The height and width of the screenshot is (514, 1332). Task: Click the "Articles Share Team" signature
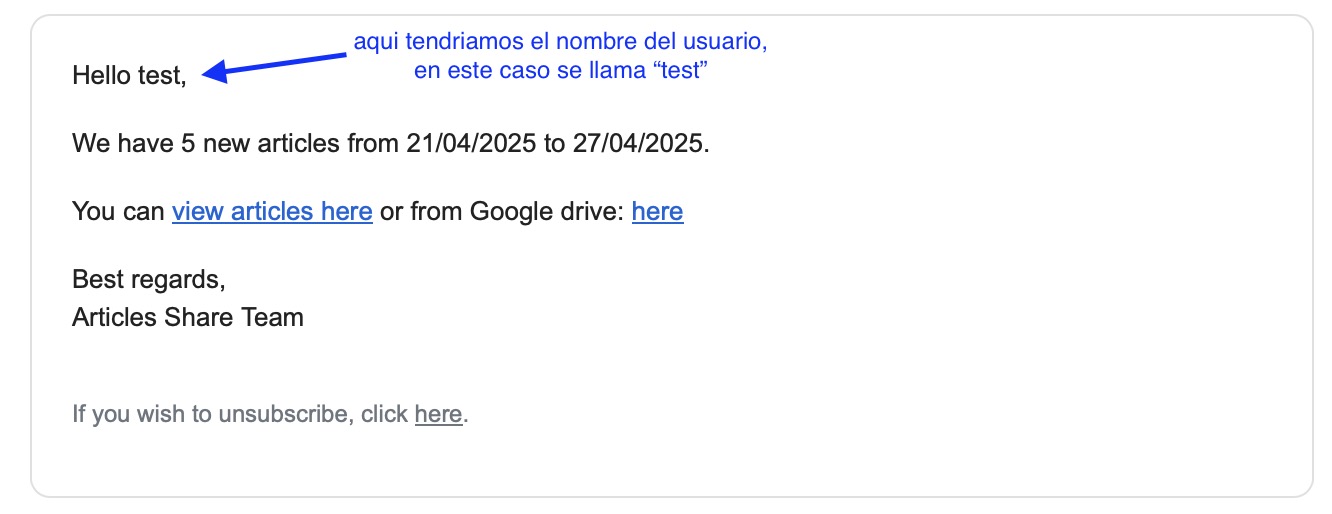tap(188, 318)
